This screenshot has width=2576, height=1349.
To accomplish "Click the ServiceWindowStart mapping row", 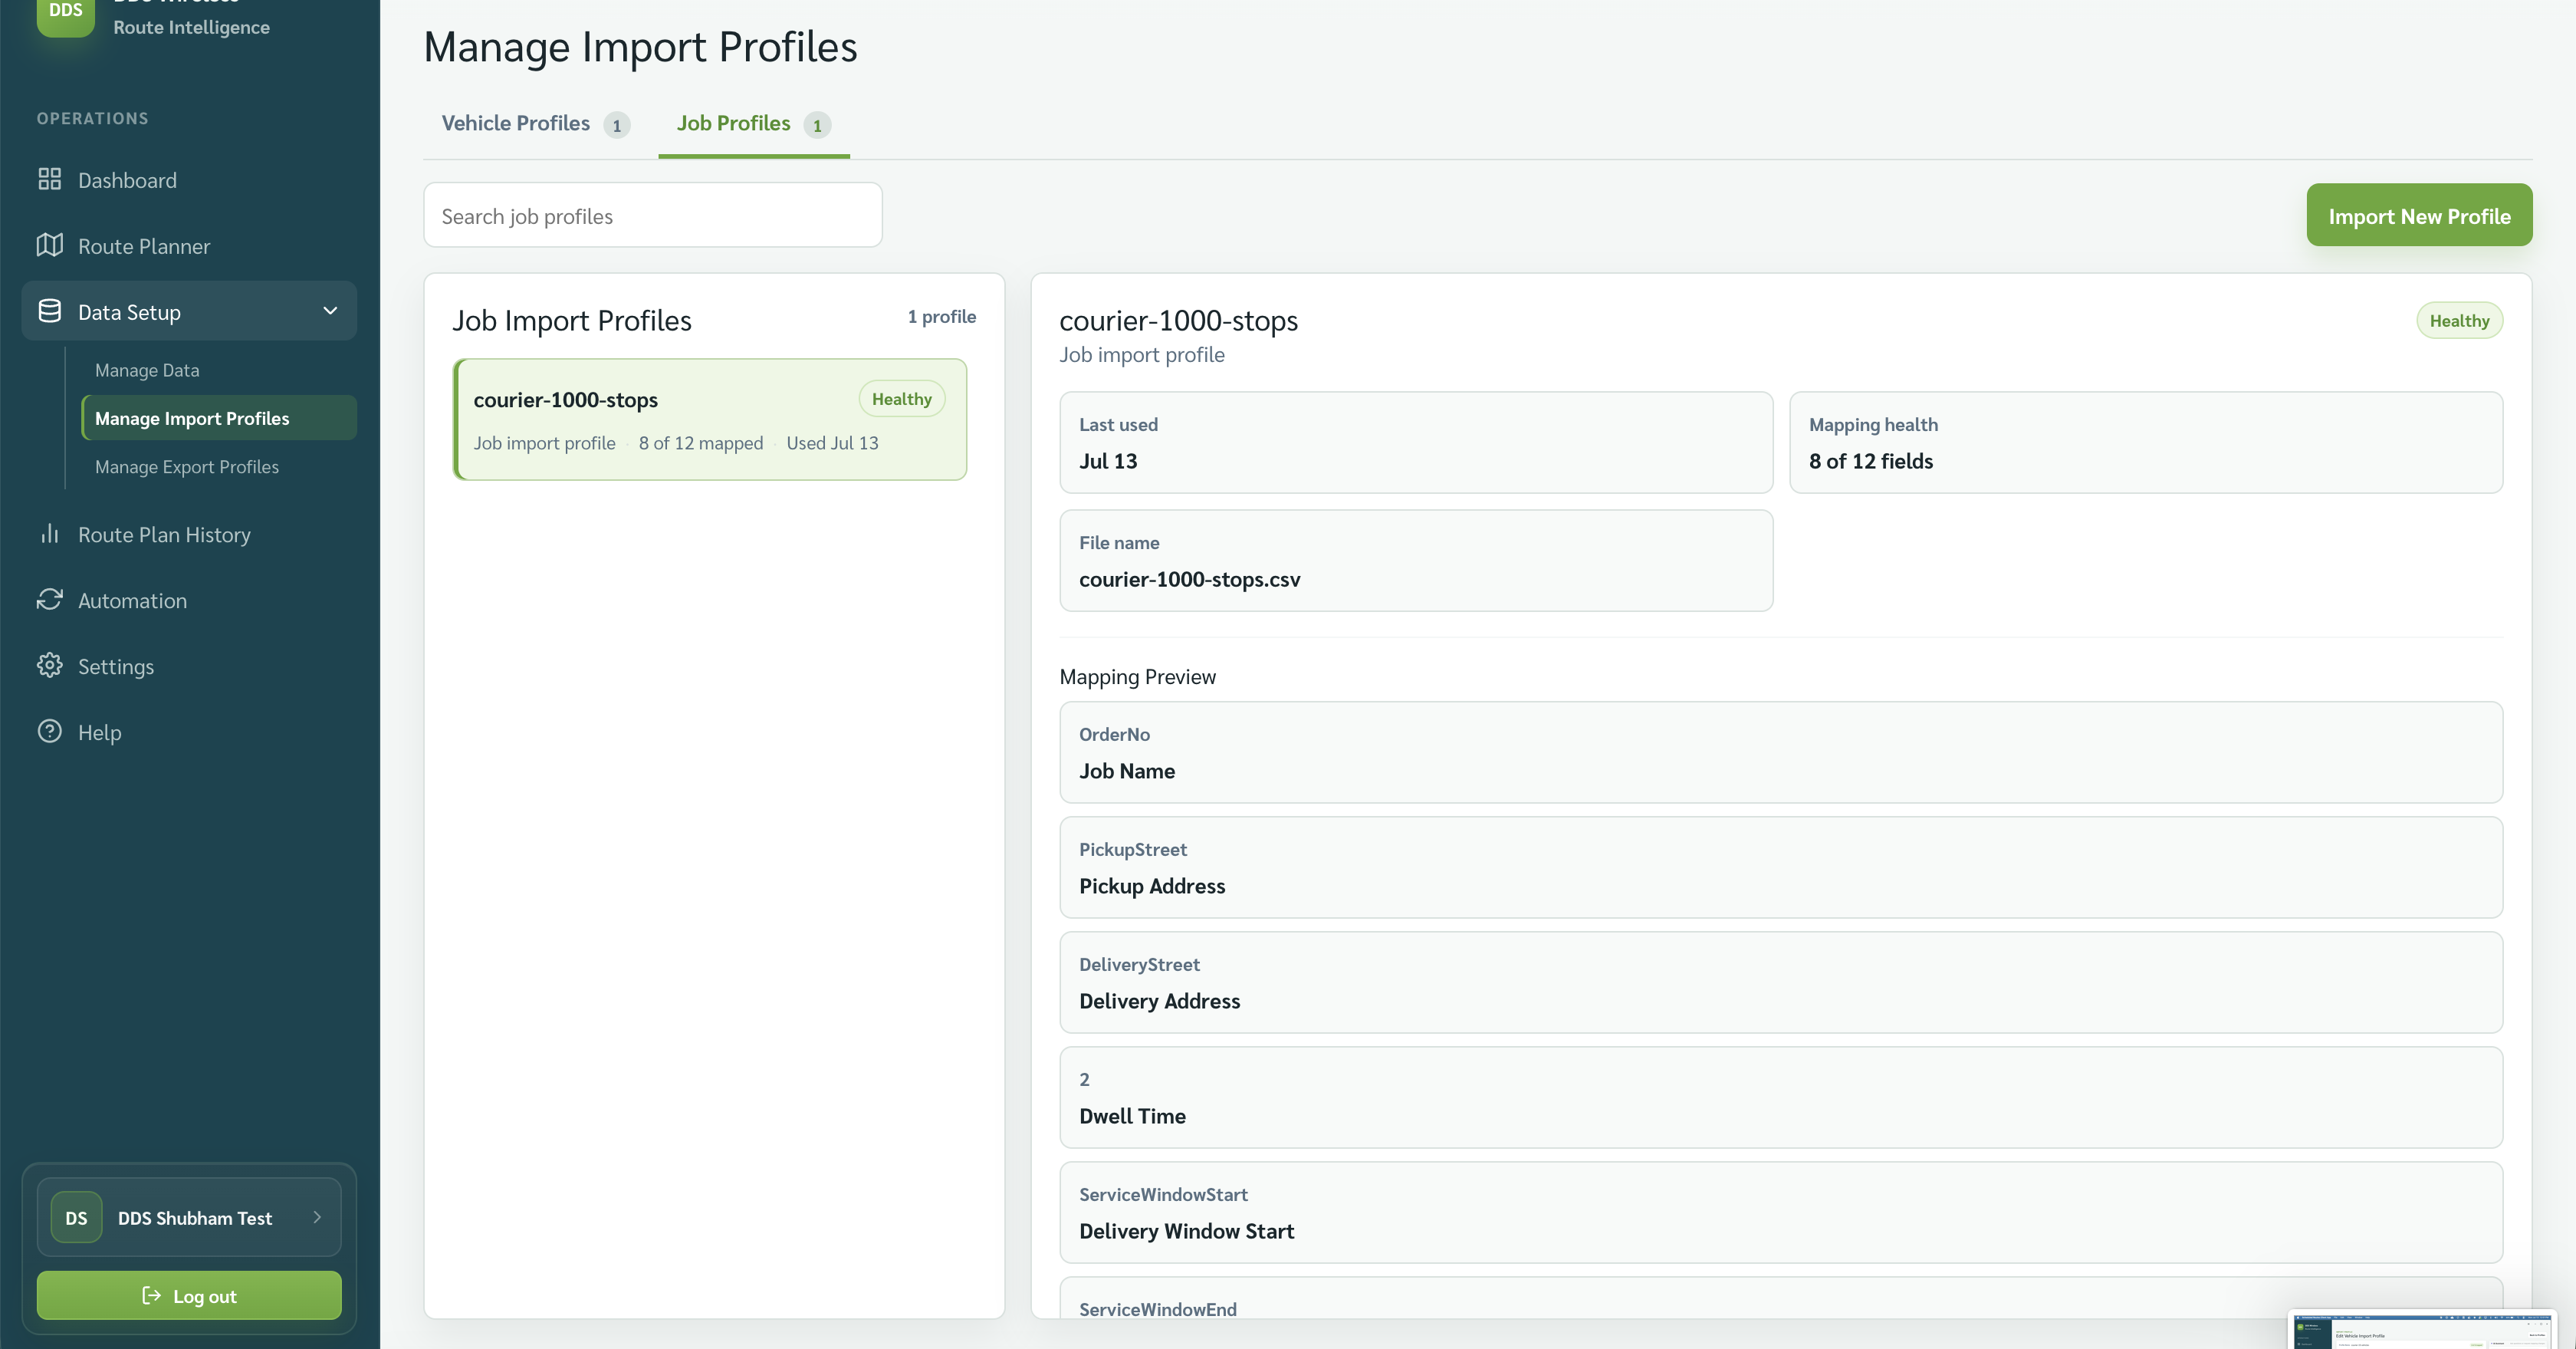I will coord(1781,1212).
